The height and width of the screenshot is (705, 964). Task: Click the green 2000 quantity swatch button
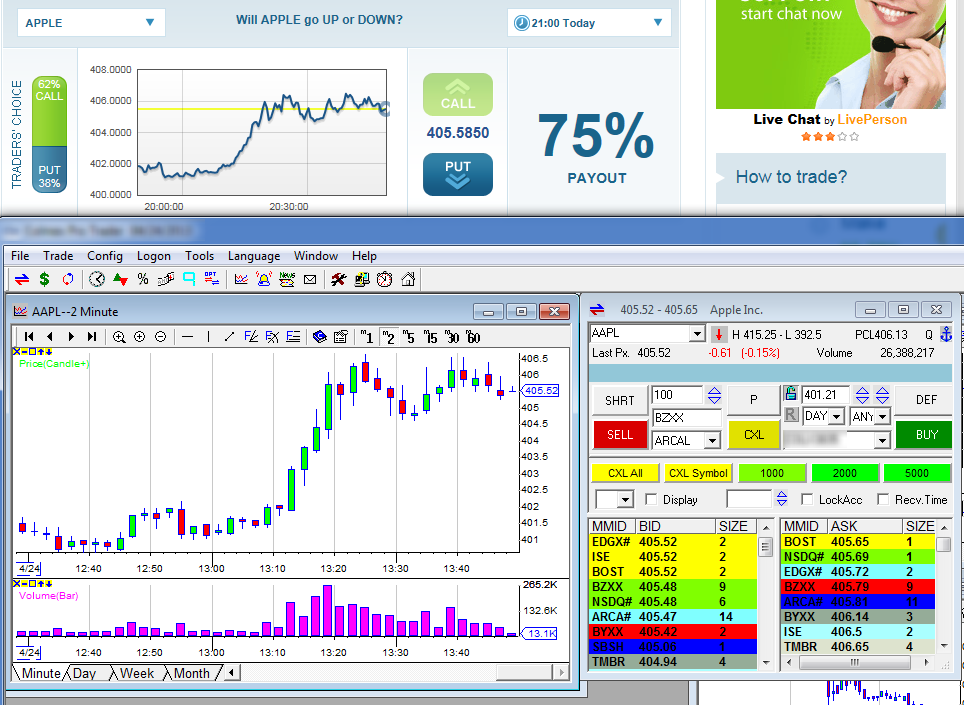(844, 473)
